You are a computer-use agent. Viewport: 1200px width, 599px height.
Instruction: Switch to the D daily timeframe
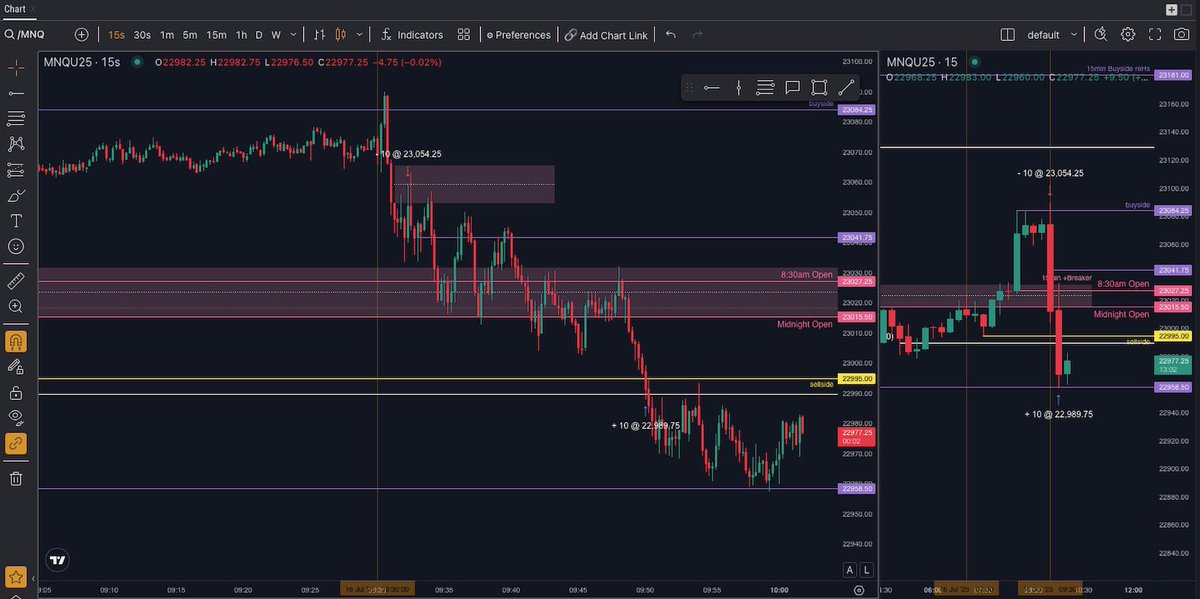(x=259, y=34)
